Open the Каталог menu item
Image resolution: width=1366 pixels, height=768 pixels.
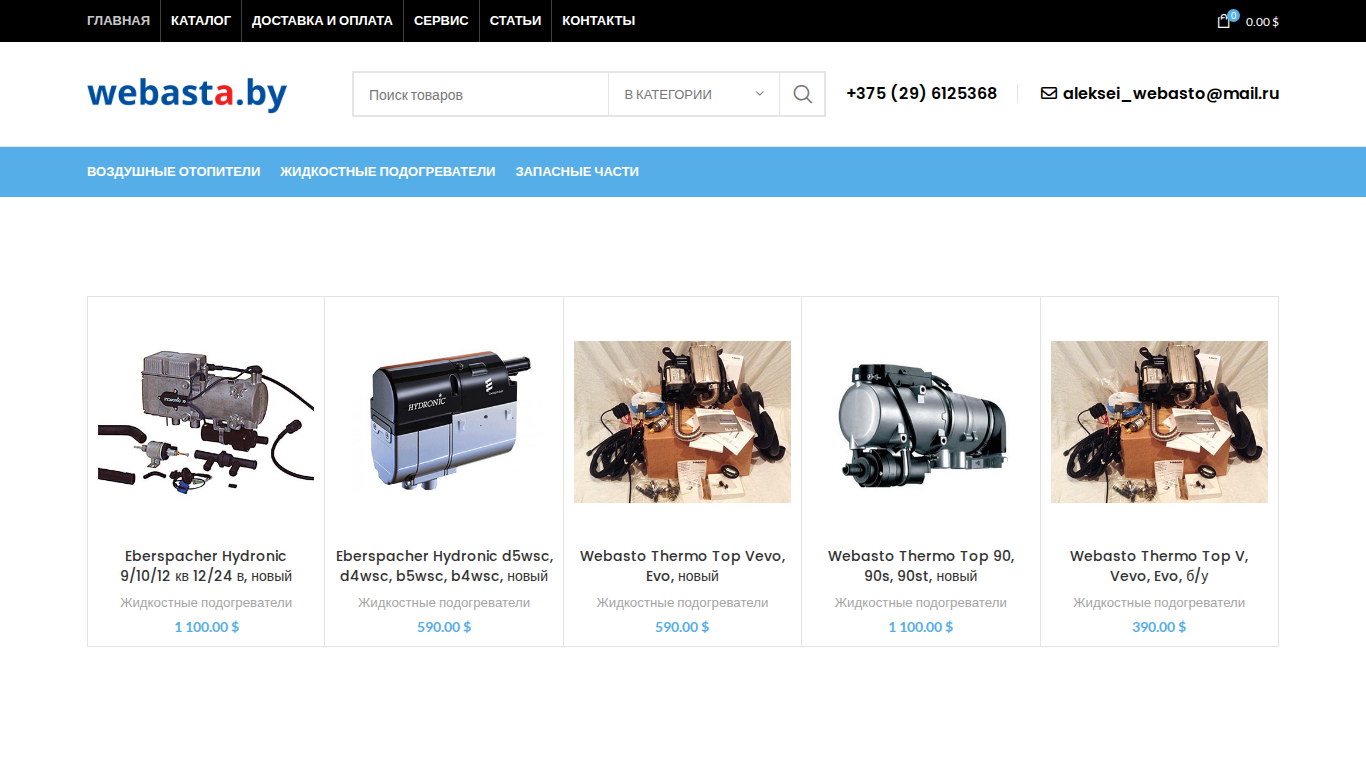(201, 21)
